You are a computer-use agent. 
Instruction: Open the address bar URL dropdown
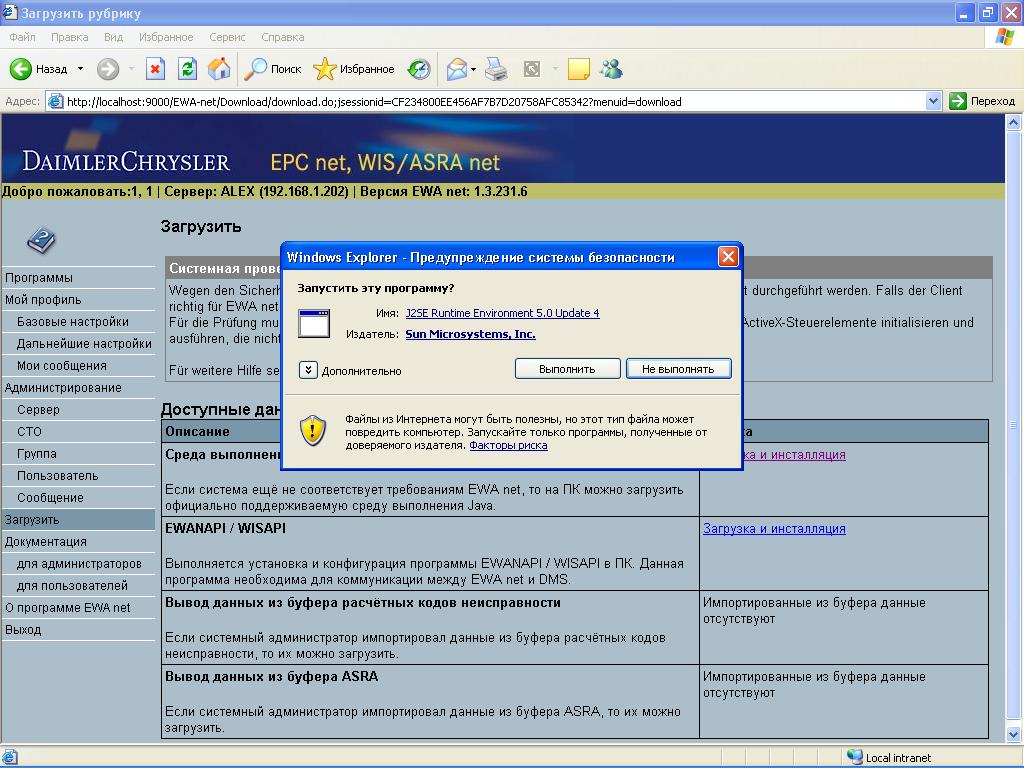[933, 101]
